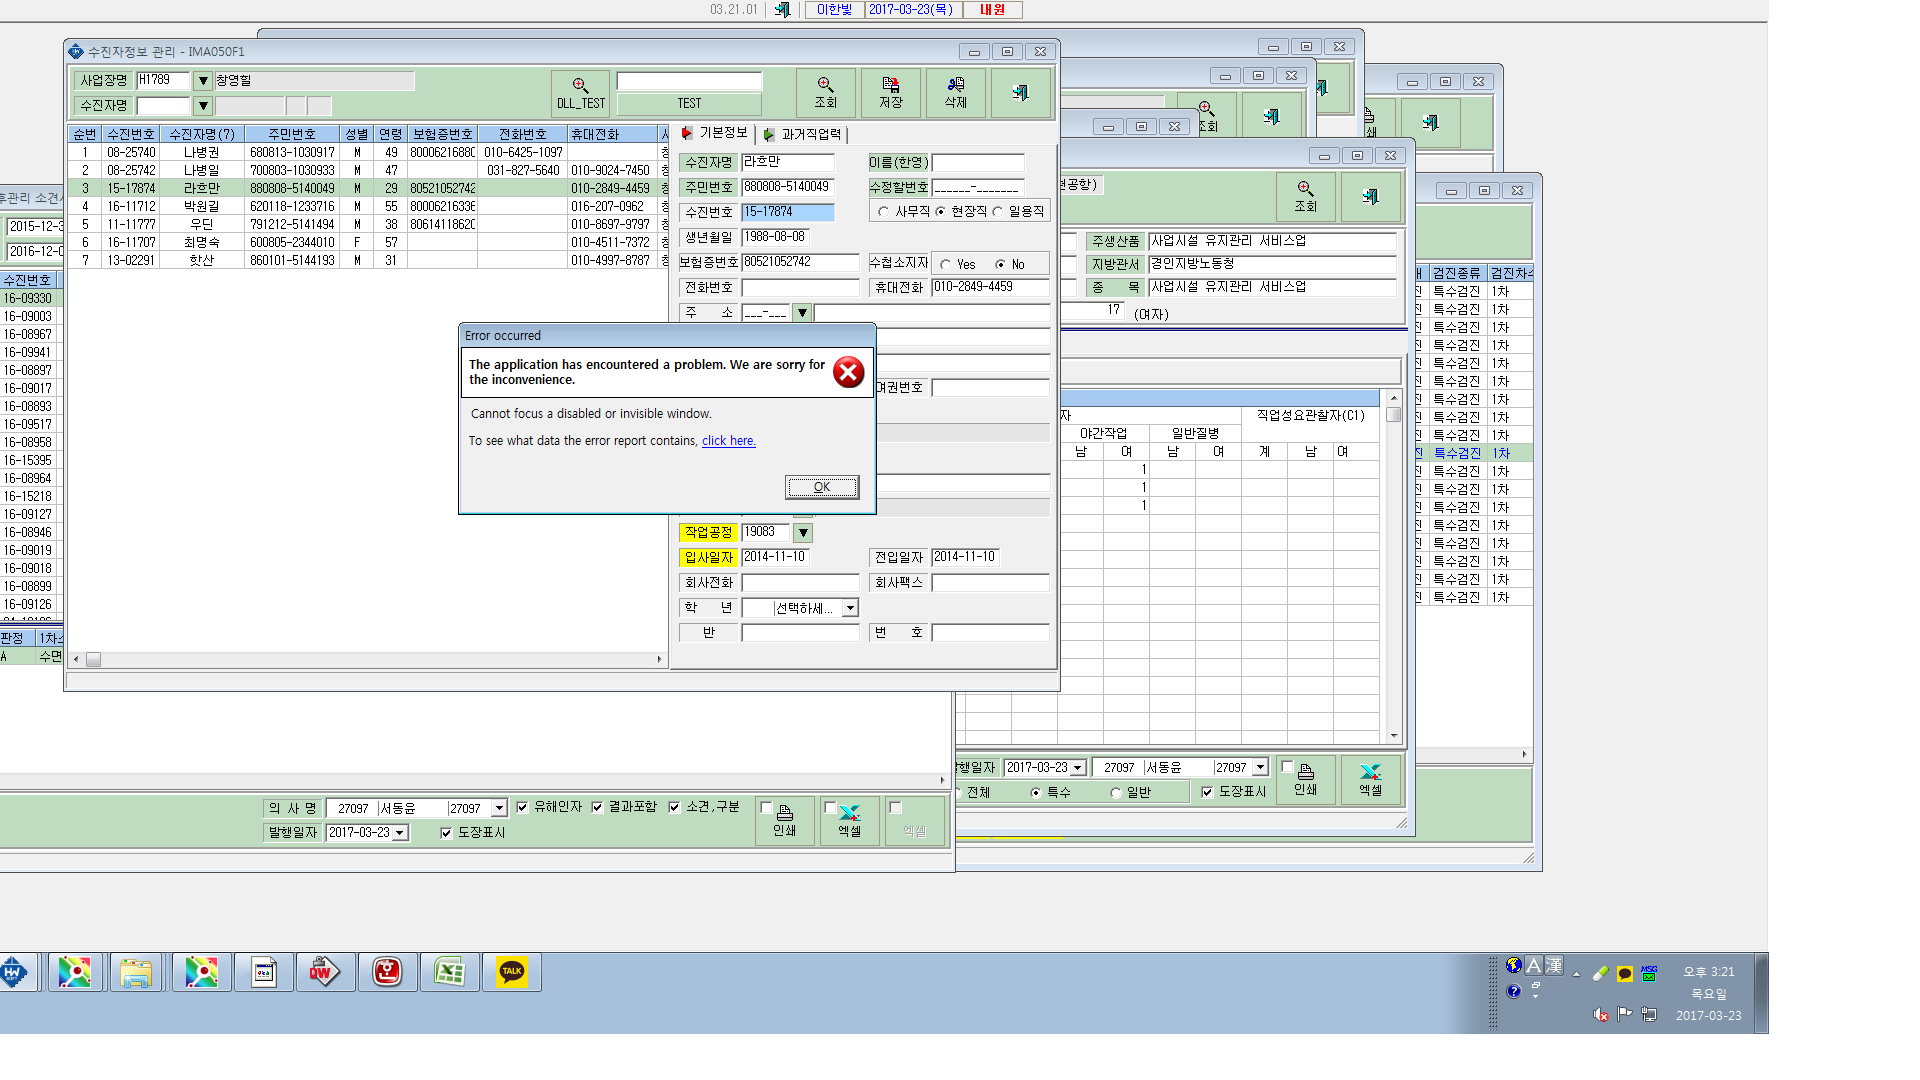Screen dimensions: 1920x1080
Task: Expand the 사업장명 dropdown arrow
Action: 203,80
